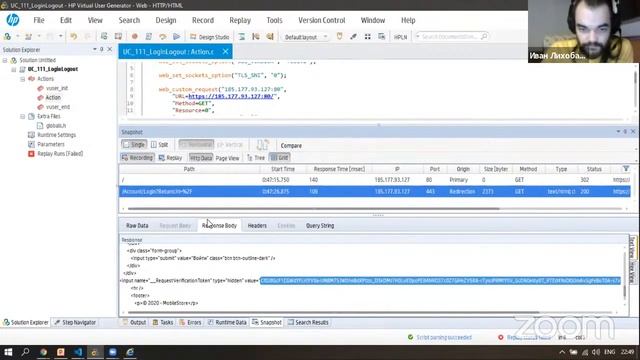Collapse the Extra Files tree node
Screen dimensions: 640x360
pyautogui.click(x=22, y=116)
